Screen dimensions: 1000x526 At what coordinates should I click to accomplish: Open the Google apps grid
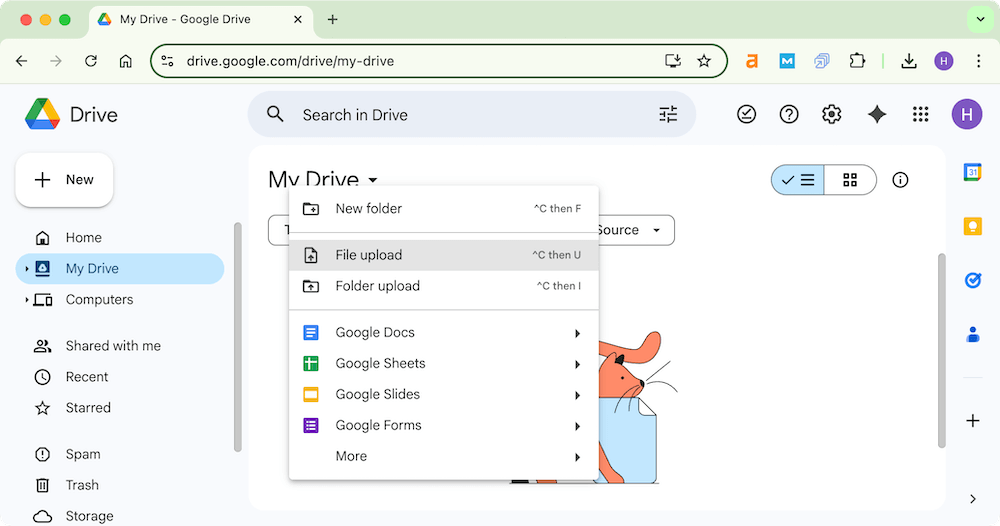click(x=921, y=115)
